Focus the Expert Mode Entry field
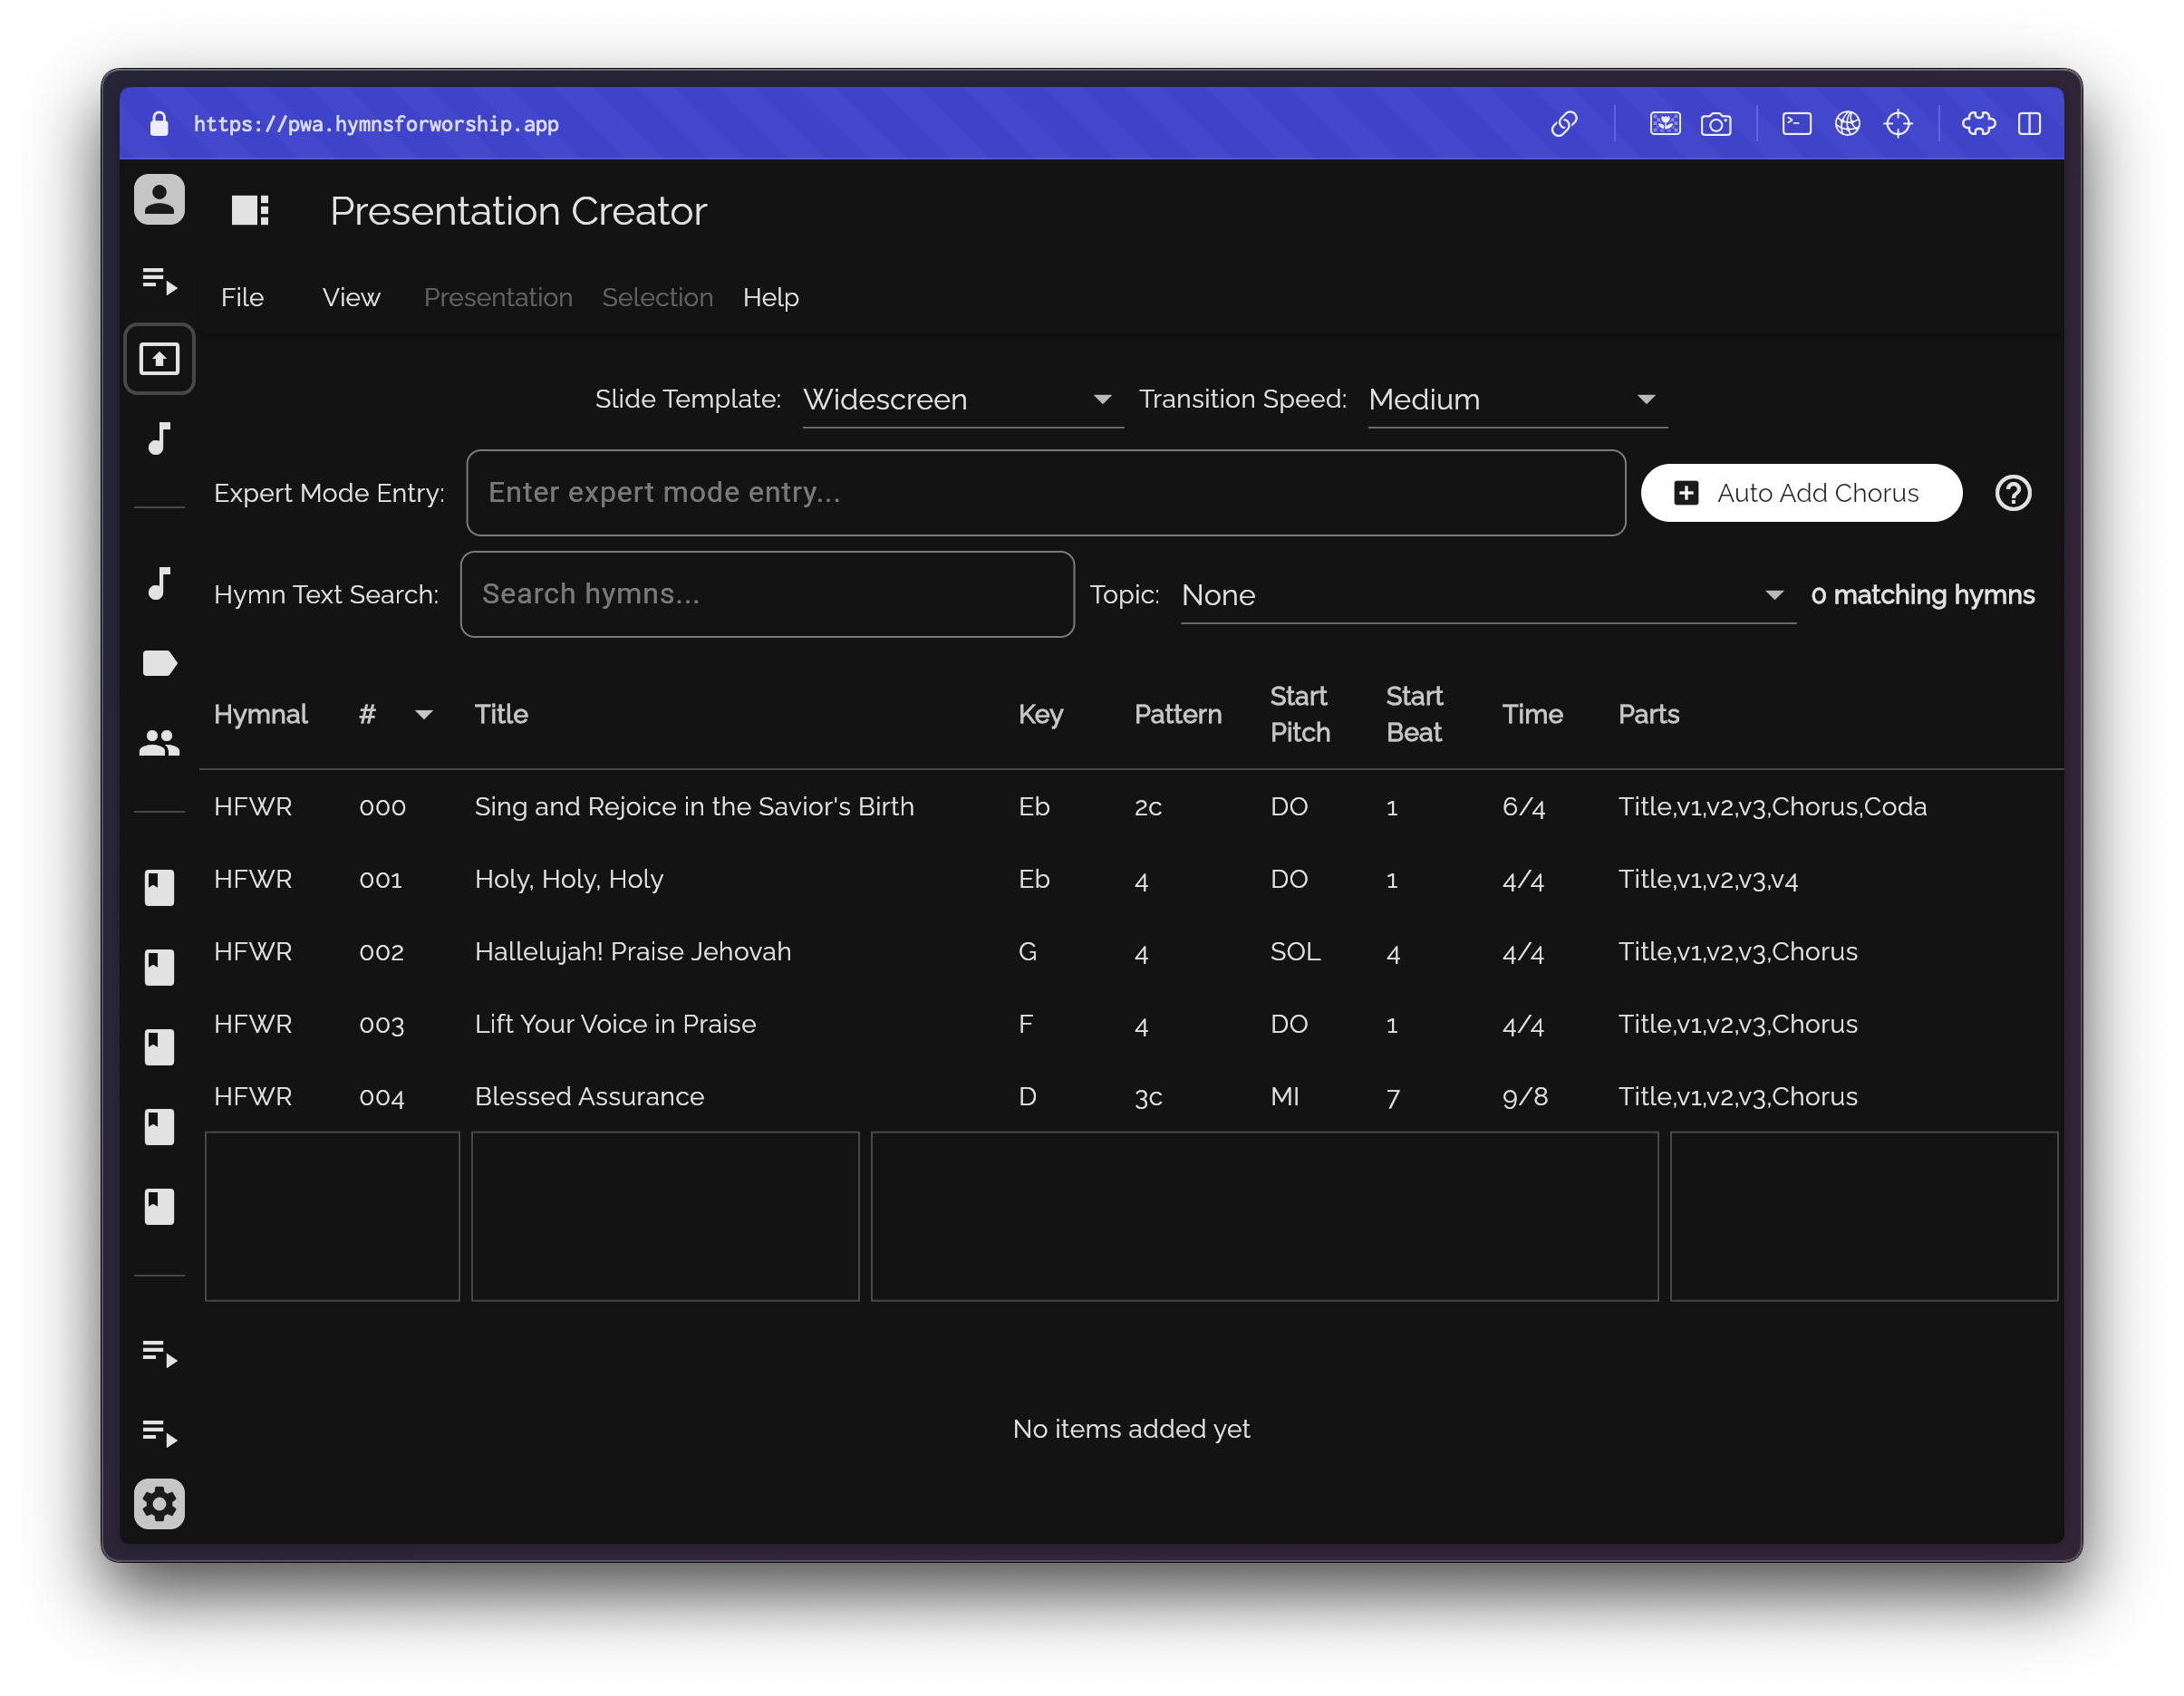 (1045, 493)
